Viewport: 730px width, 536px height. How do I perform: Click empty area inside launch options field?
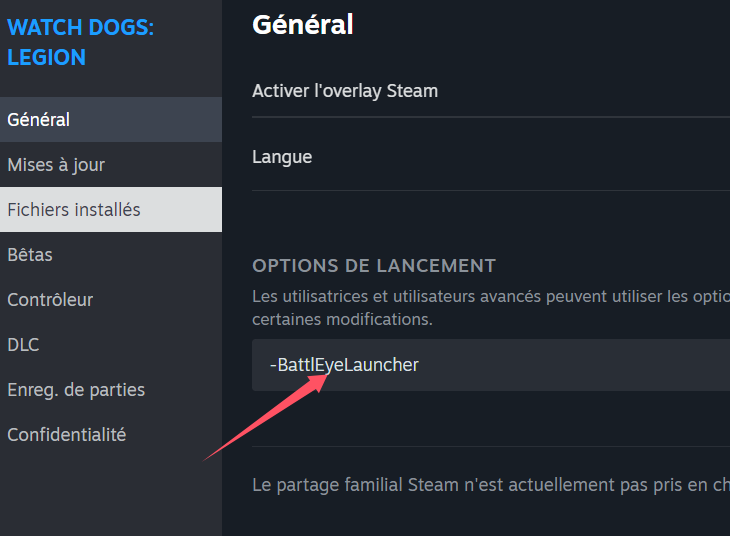coord(573,365)
